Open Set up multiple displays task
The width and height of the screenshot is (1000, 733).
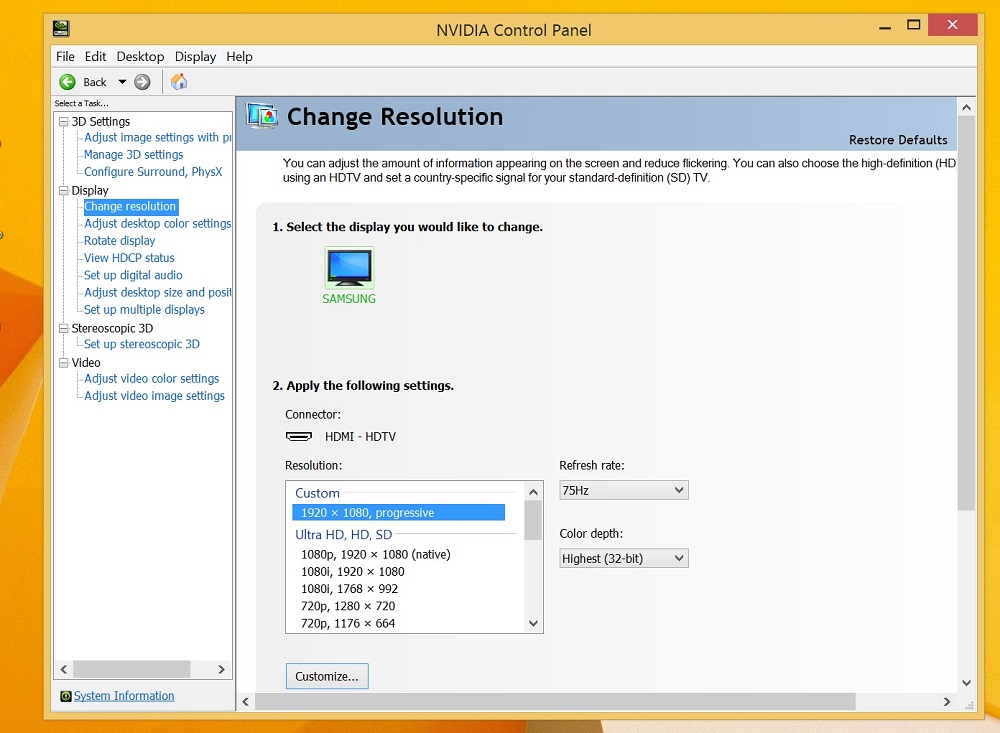pyautogui.click(x=144, y=310)
